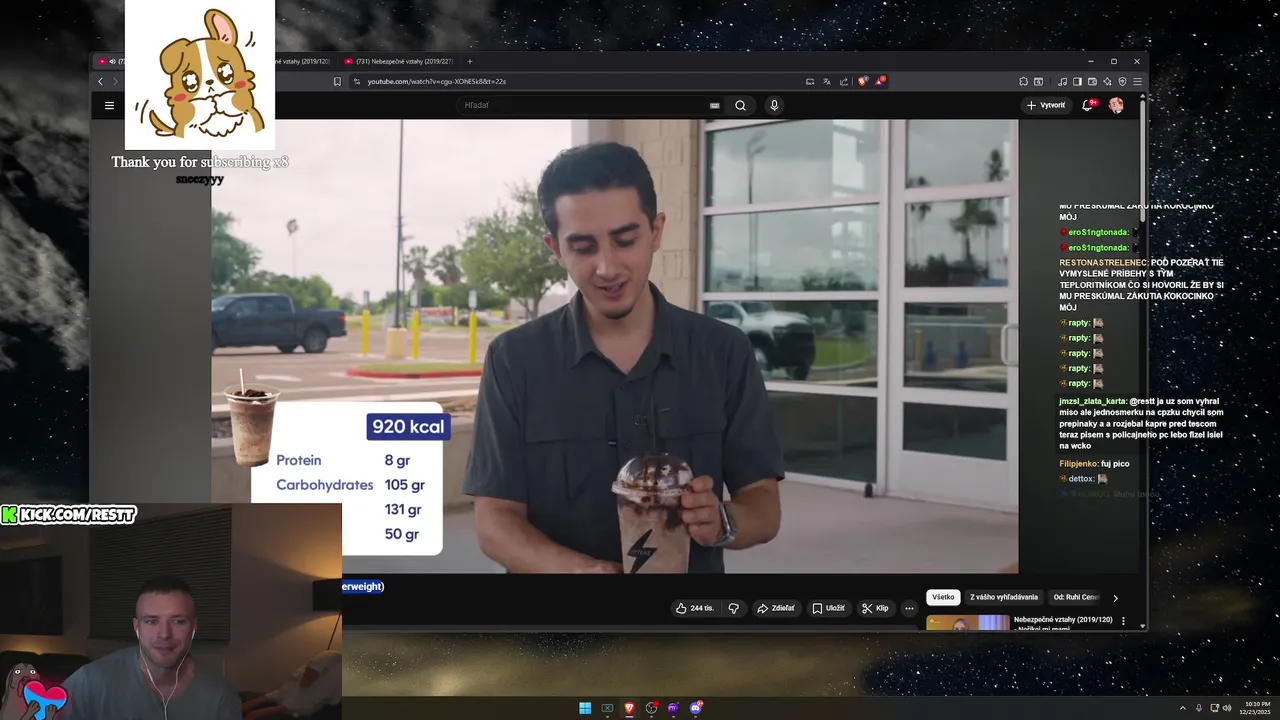Open the YouTube hamburger guide menu
1280x720 pixels.
click(x=109, y=105)
